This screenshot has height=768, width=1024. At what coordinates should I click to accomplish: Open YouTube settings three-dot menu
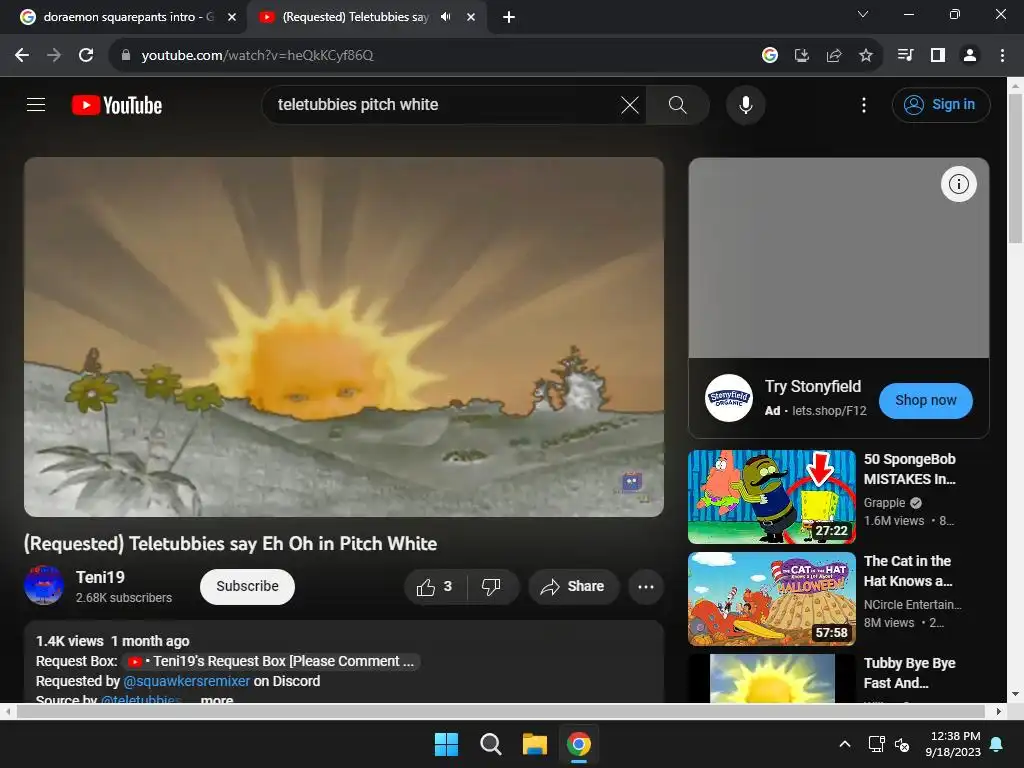point(863,104)
